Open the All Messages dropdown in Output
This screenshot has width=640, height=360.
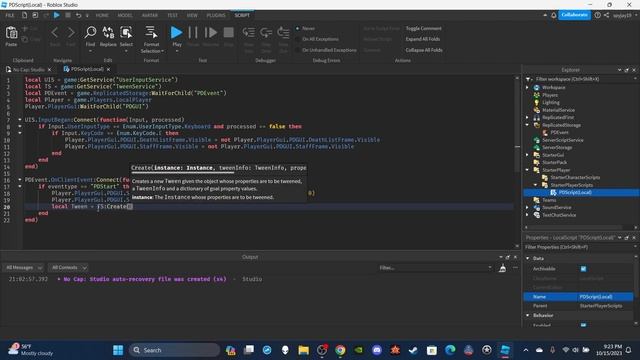point(24,268)
